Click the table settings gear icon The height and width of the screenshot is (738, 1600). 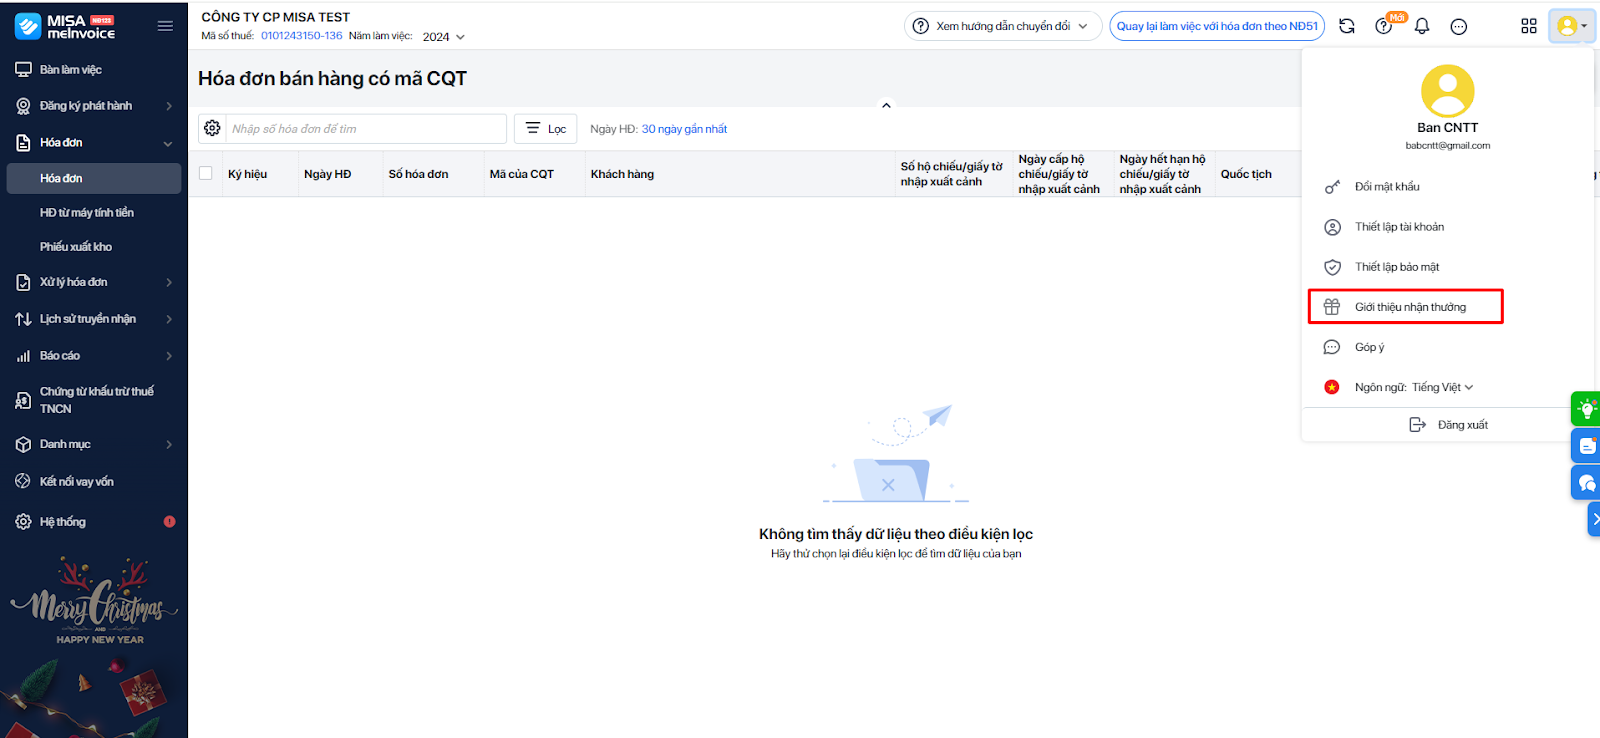click(212, 128)
